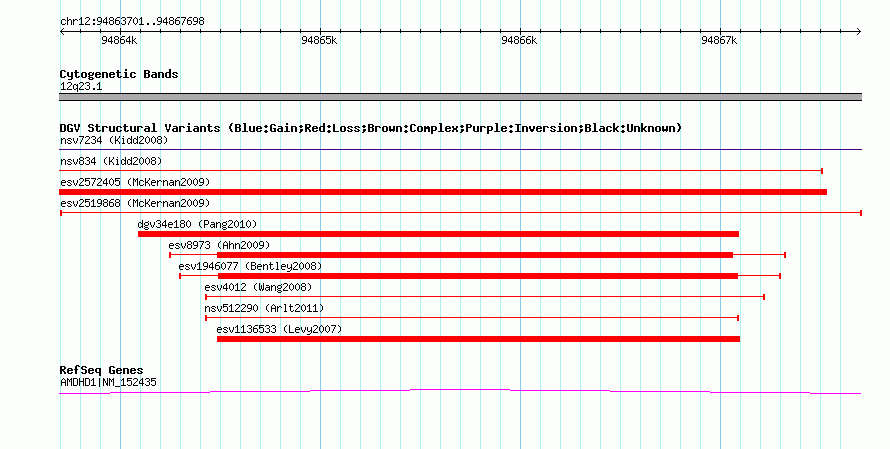This screenshot has width=890, height=449.
Task: Click the esv1946077 (Bentley2008) label
Action: 250,266
